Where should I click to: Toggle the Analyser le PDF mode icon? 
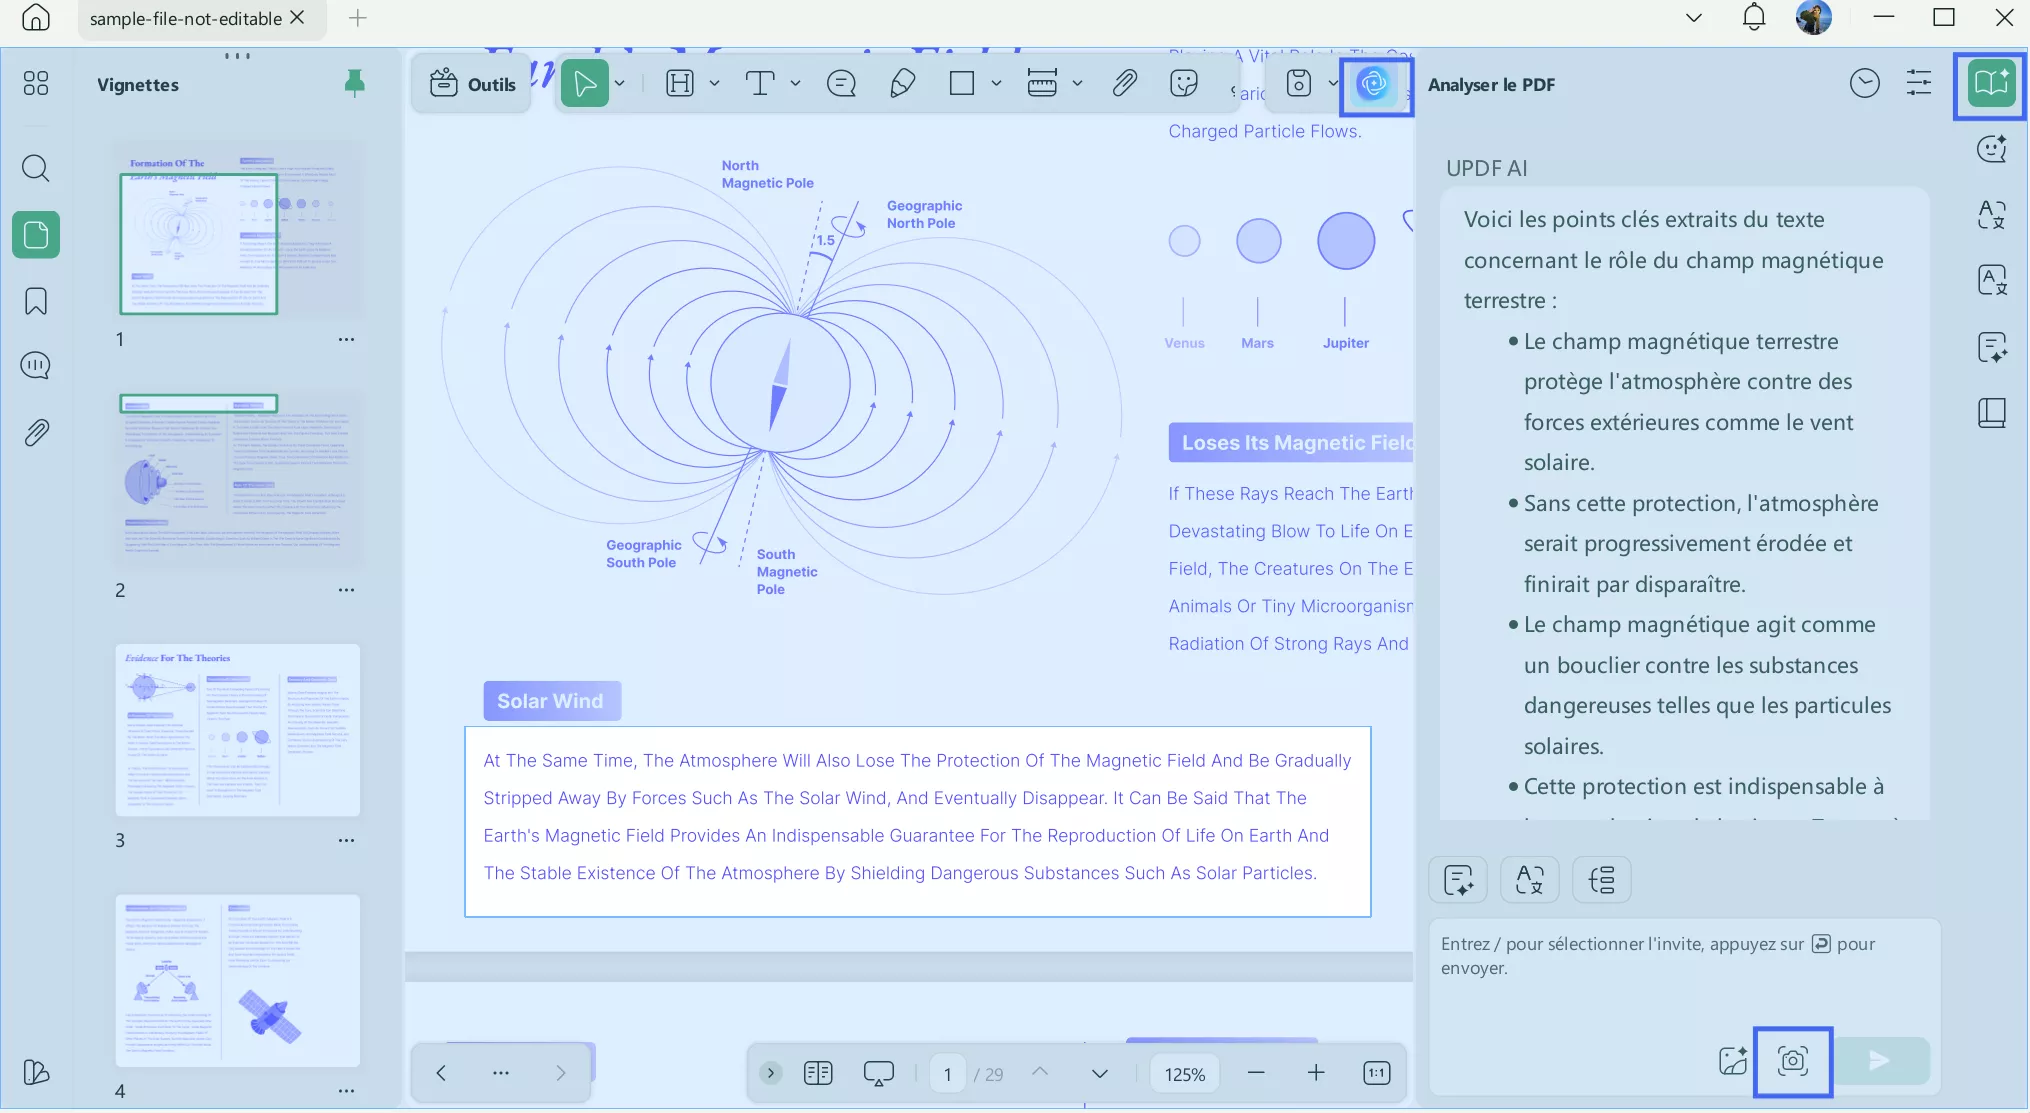pos(1990,84)
